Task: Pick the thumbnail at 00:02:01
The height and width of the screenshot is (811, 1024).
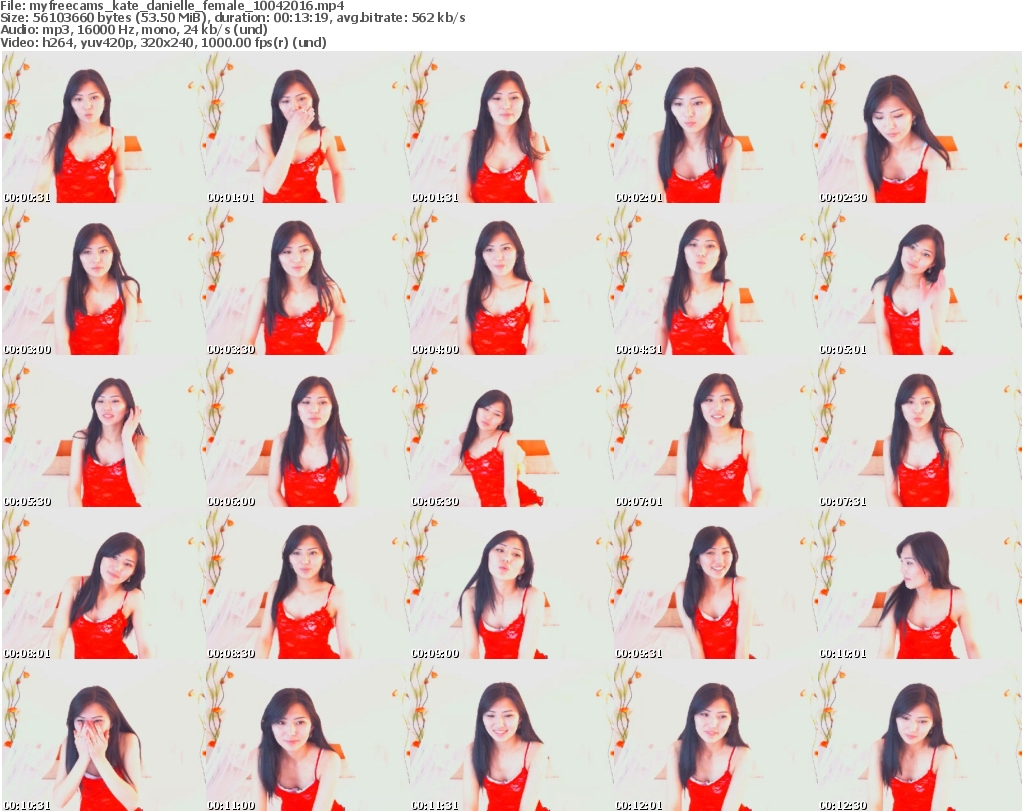Action: tap(715, 127)
